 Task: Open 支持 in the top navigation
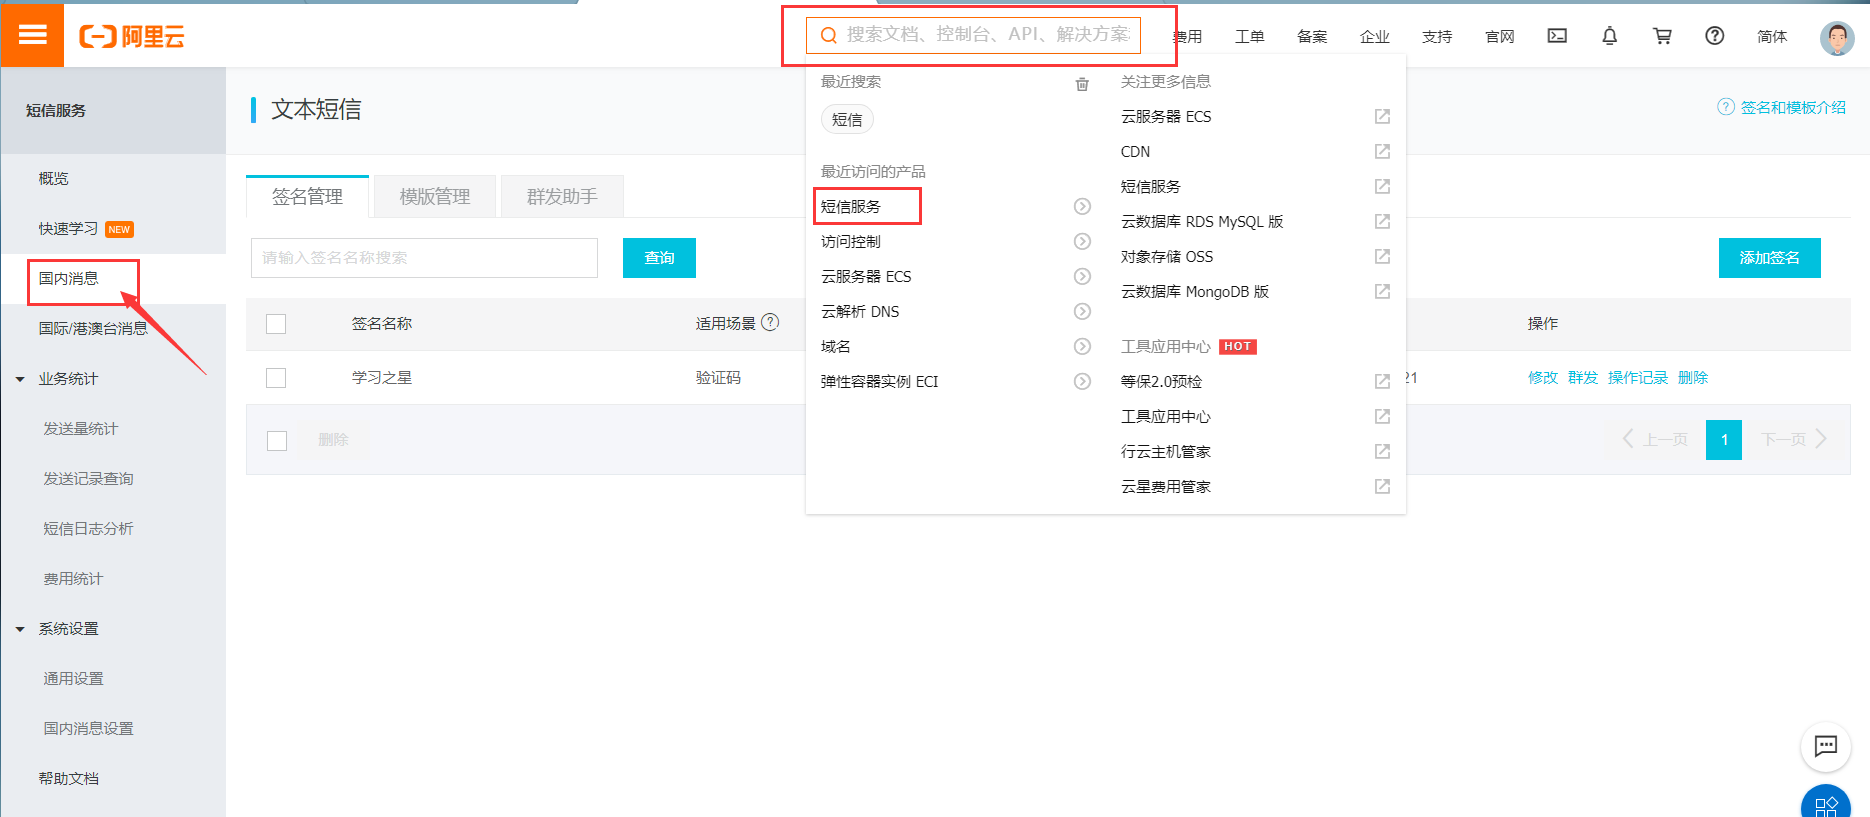click(x=1437, y=37)
